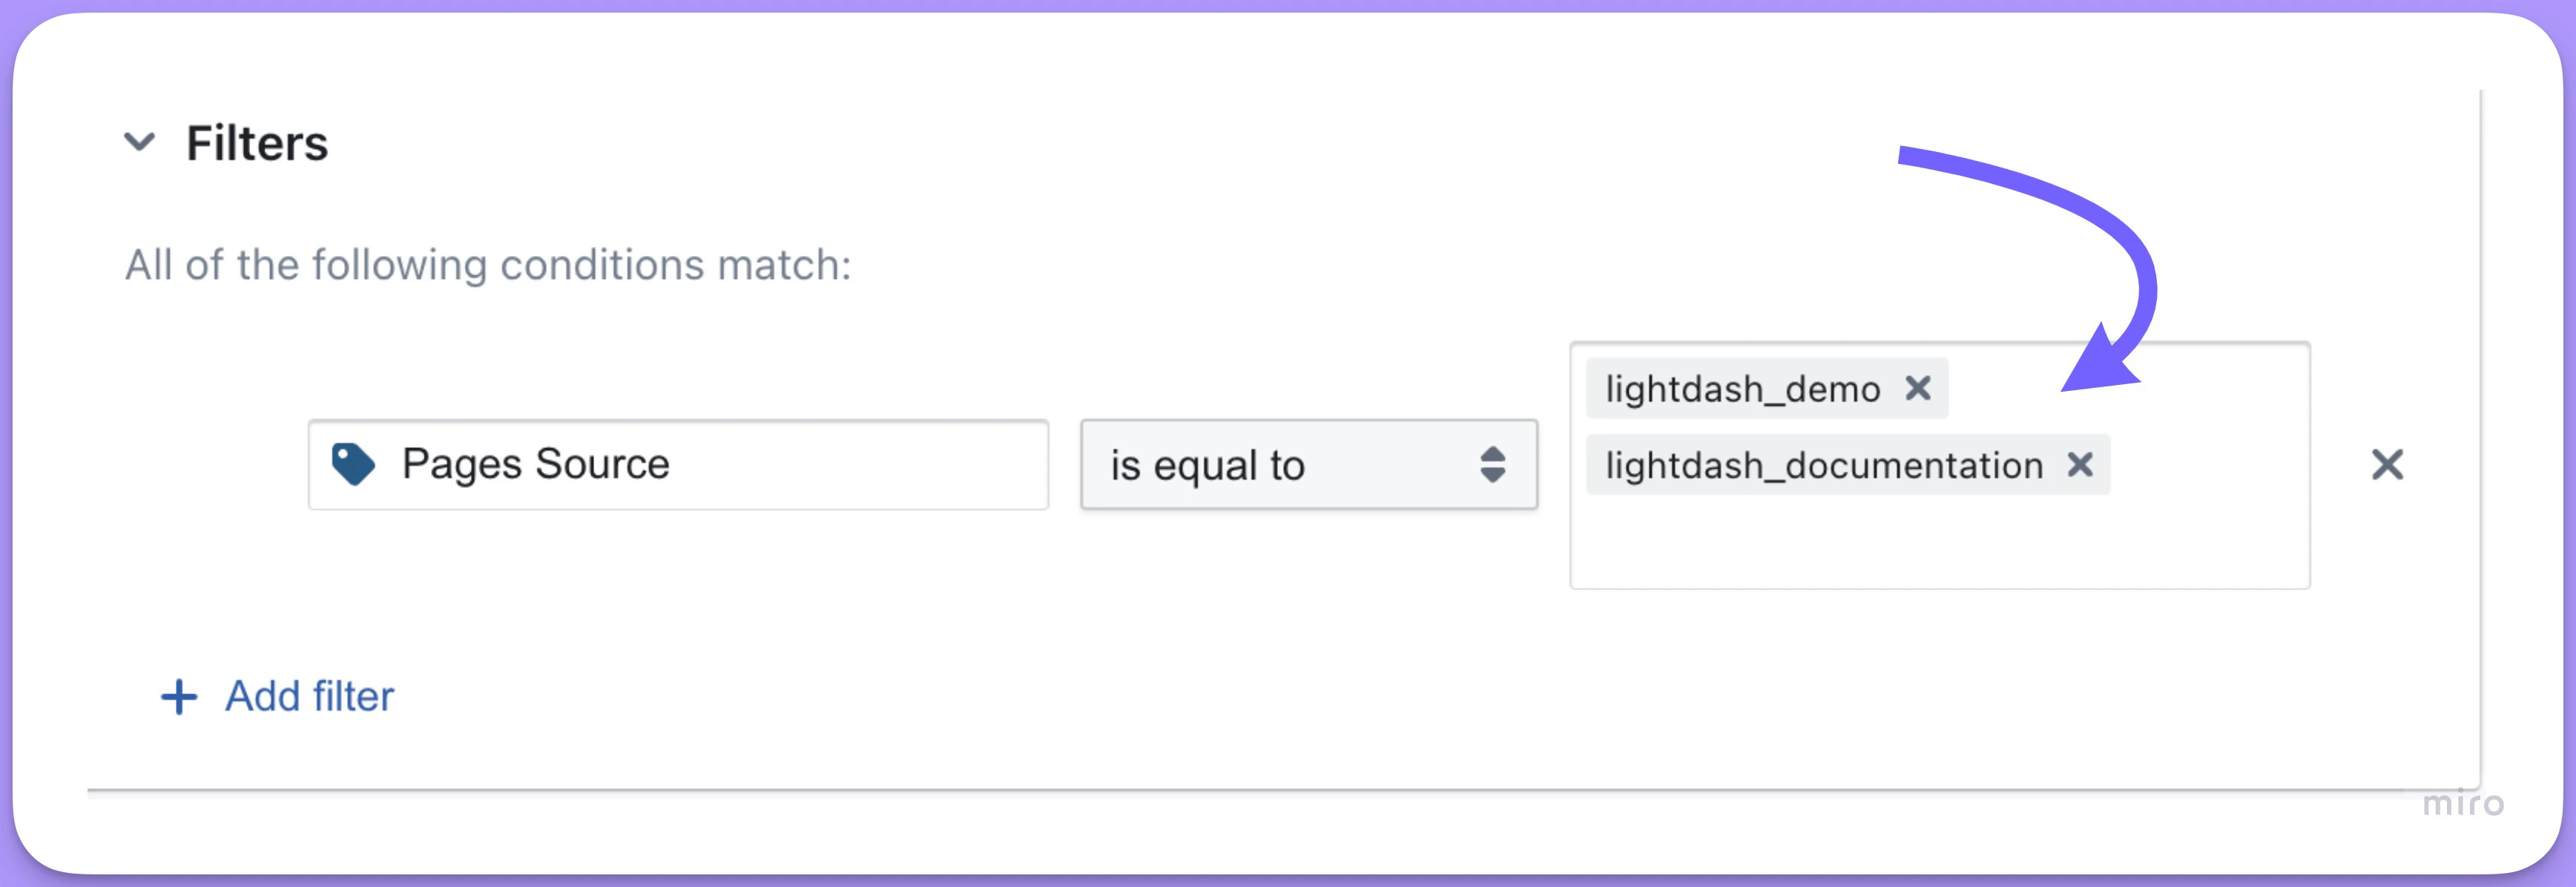Remove the lightdash_documentation value tag
The width and height of the screenshot is (2576, 887).
(2080, 464)
